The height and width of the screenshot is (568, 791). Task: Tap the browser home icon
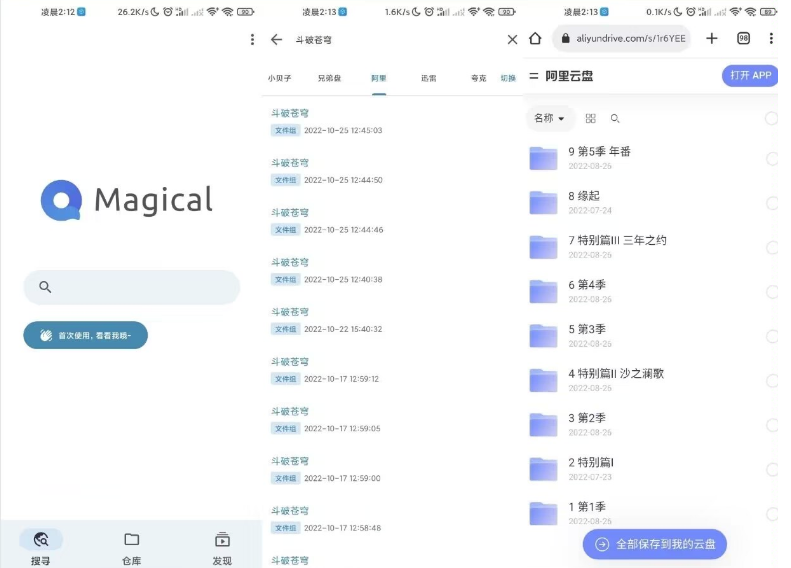(535, 38)
